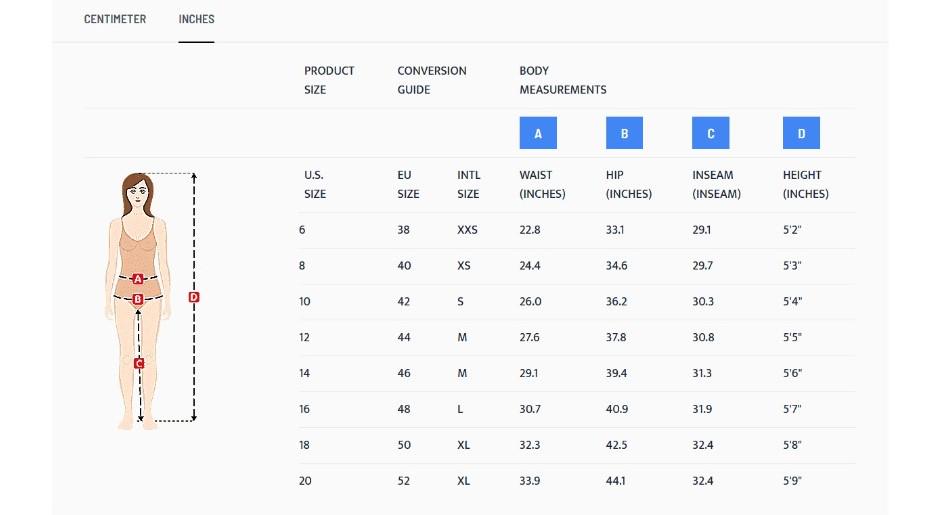Click red A marker on body figure
This screenshot has height=515, width=931.
[x=138, y=279]
